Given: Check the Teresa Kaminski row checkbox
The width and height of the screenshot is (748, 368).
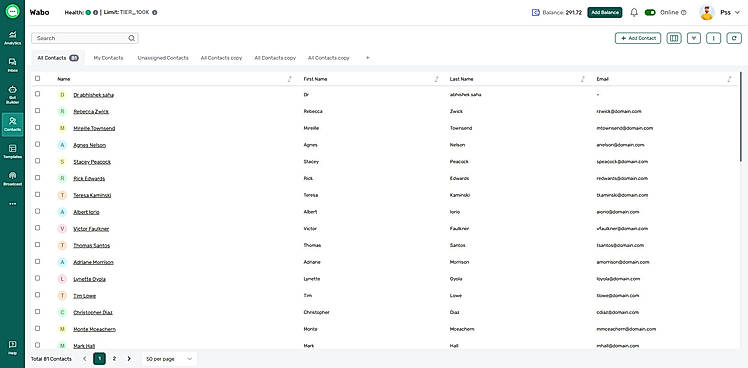Looking at the screenshot, I should pos(38,194).
